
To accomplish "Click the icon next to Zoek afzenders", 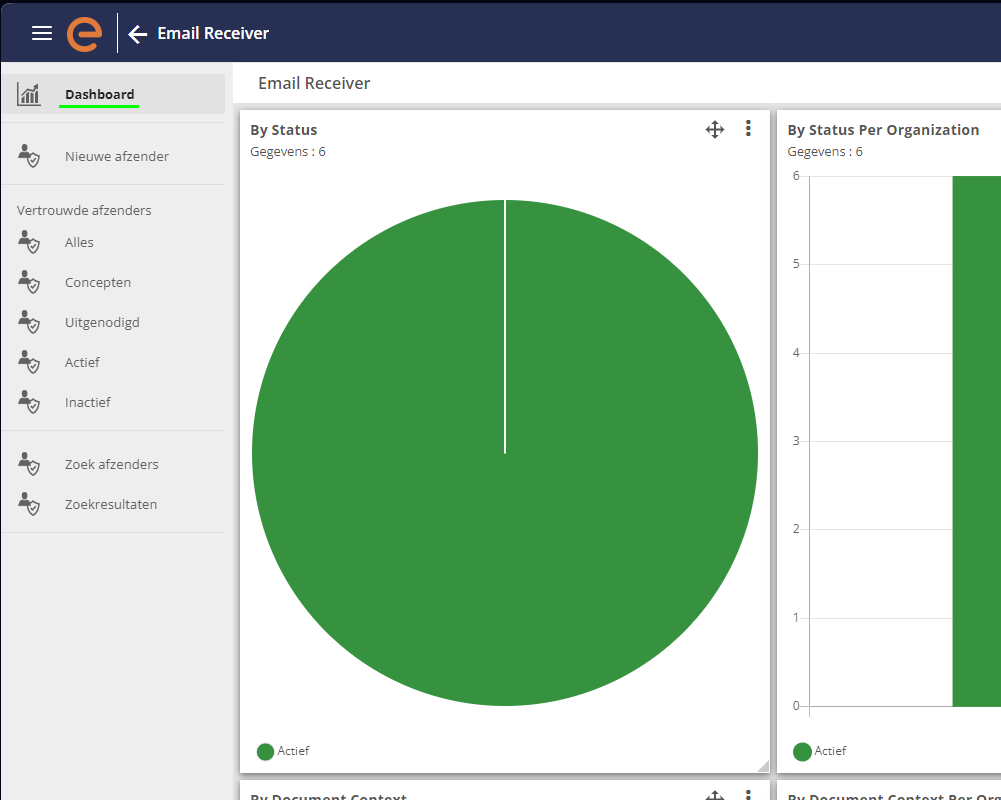I will pos(29,464).
